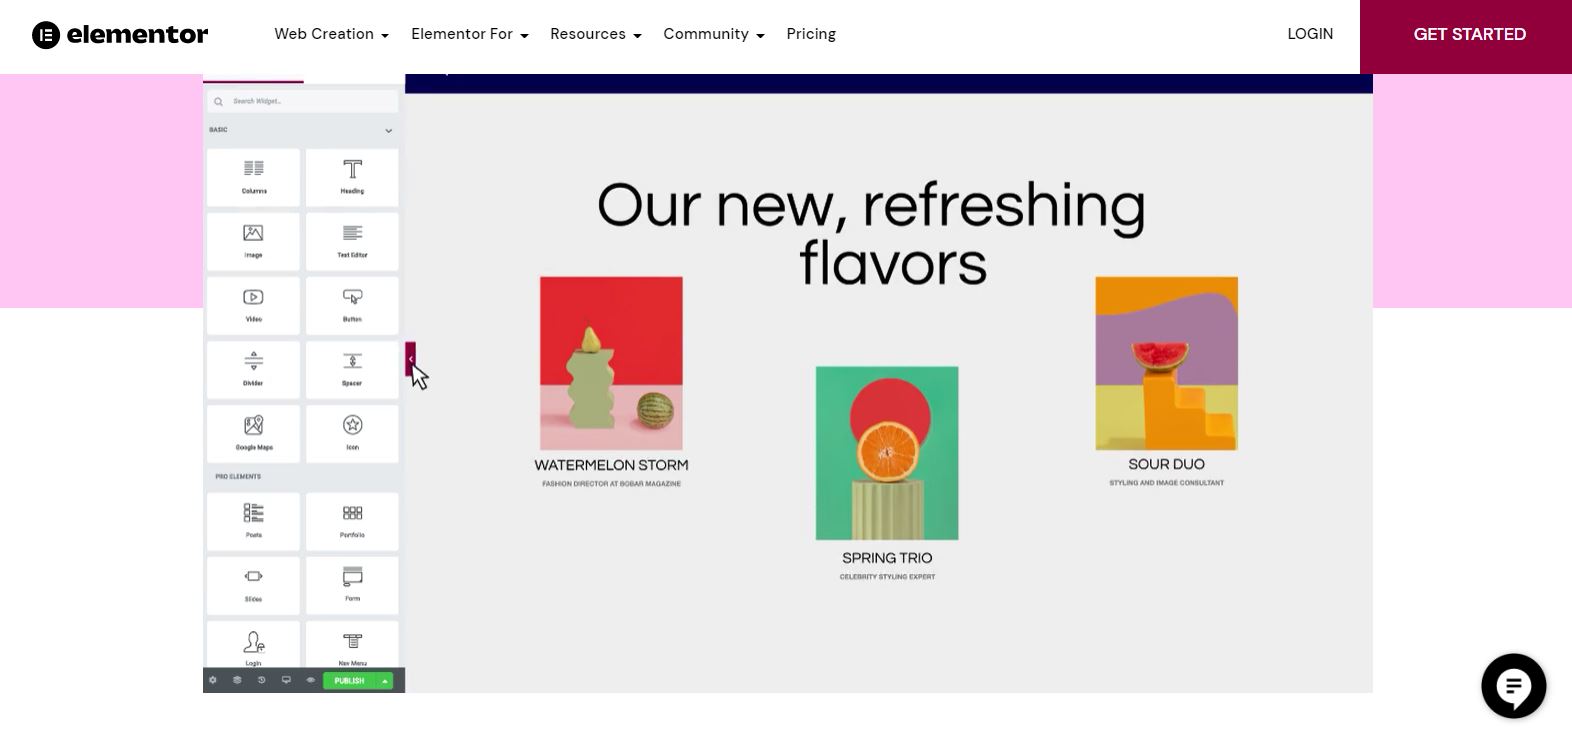Toggle the eye preview icon in footer
Viewport: 1572px width, 735px height.
[x=311, y=681]
